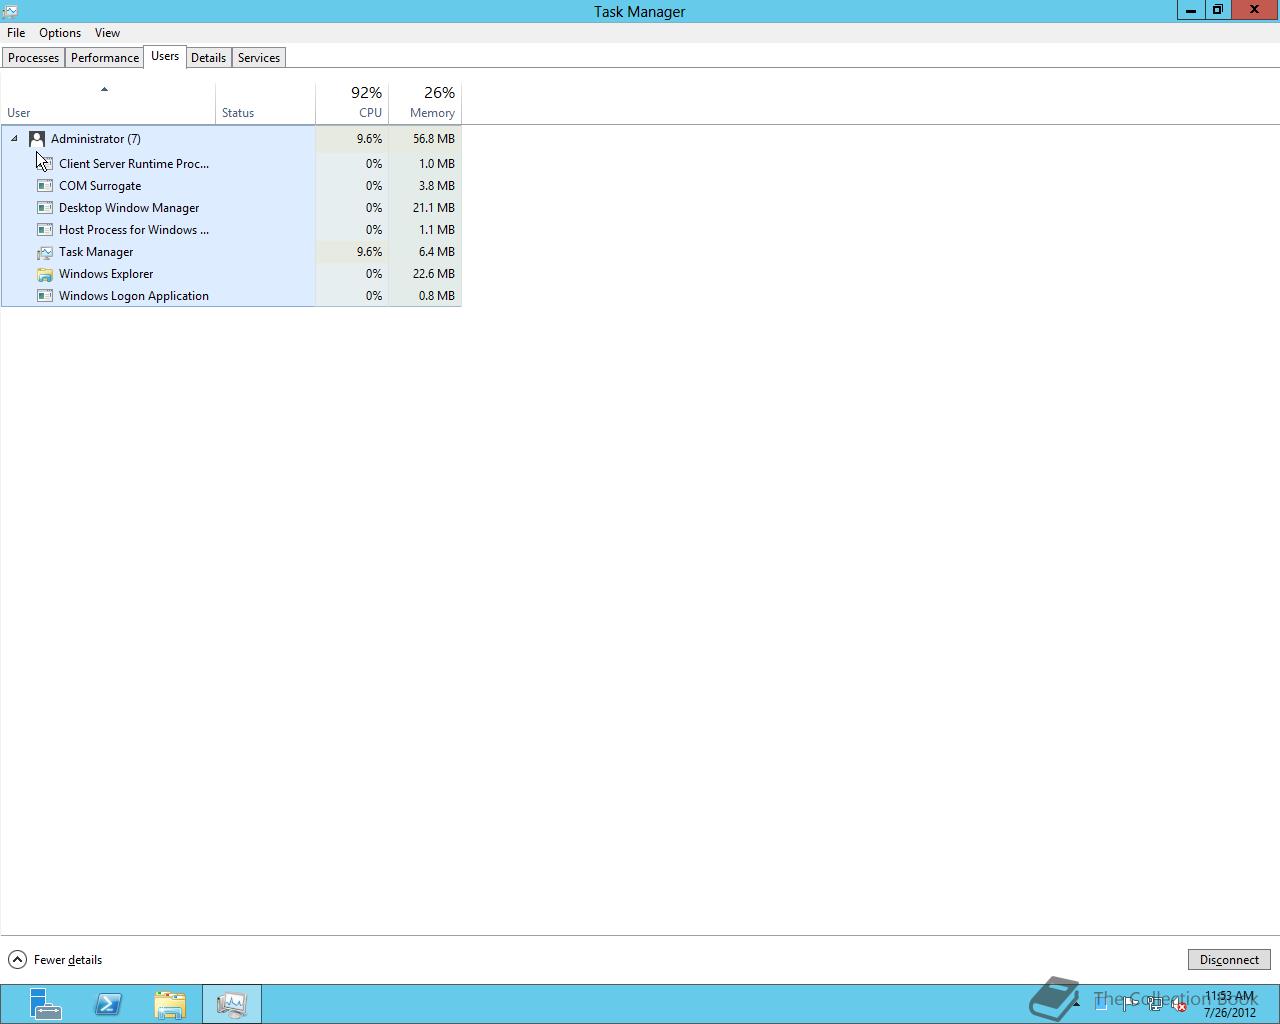
Task: Click the Windows Explorer folder icon in list
Action: point(45,274)
